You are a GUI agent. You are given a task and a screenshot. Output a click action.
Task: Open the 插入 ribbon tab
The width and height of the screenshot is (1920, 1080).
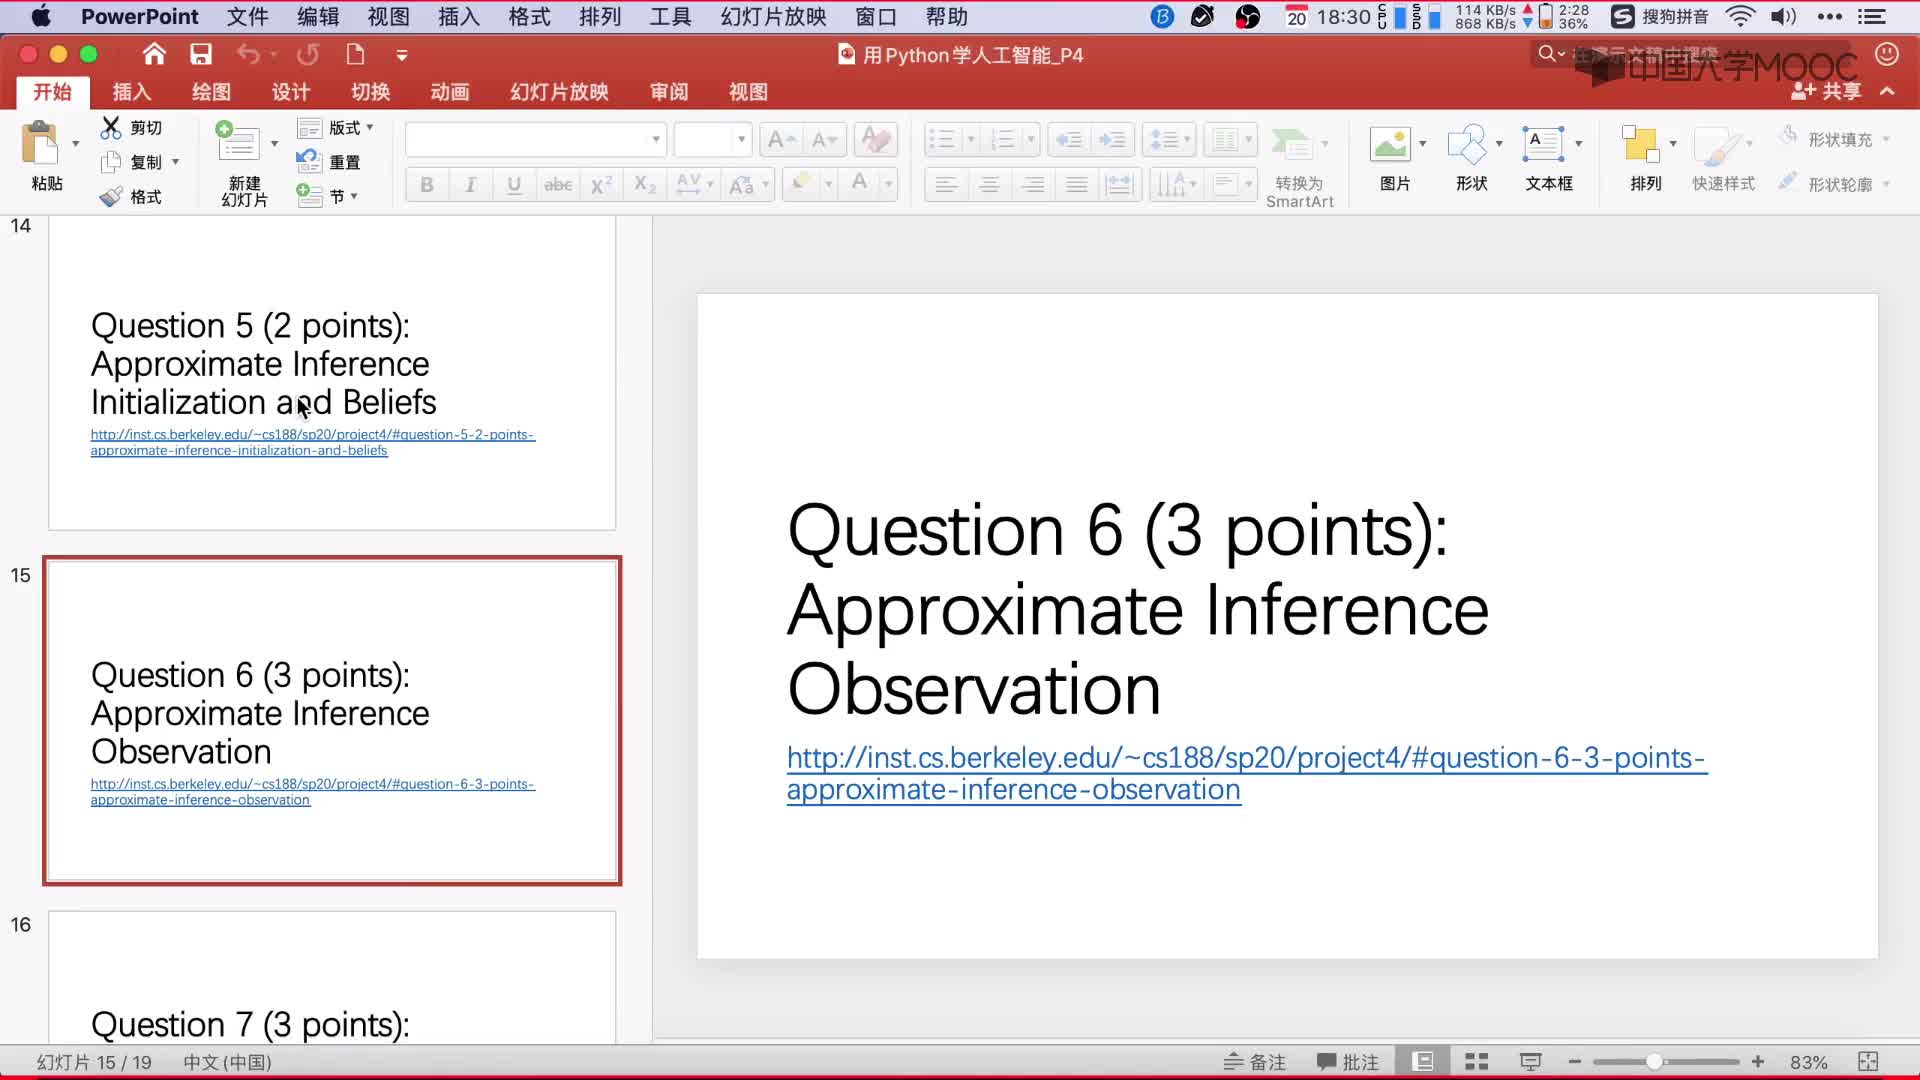point(131,92)
